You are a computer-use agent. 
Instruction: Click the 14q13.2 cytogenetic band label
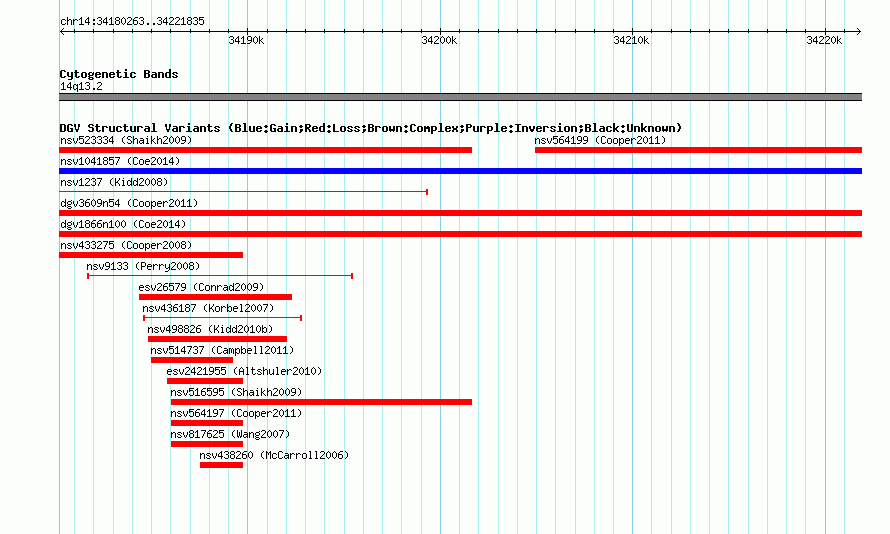(x=81, y=86)
